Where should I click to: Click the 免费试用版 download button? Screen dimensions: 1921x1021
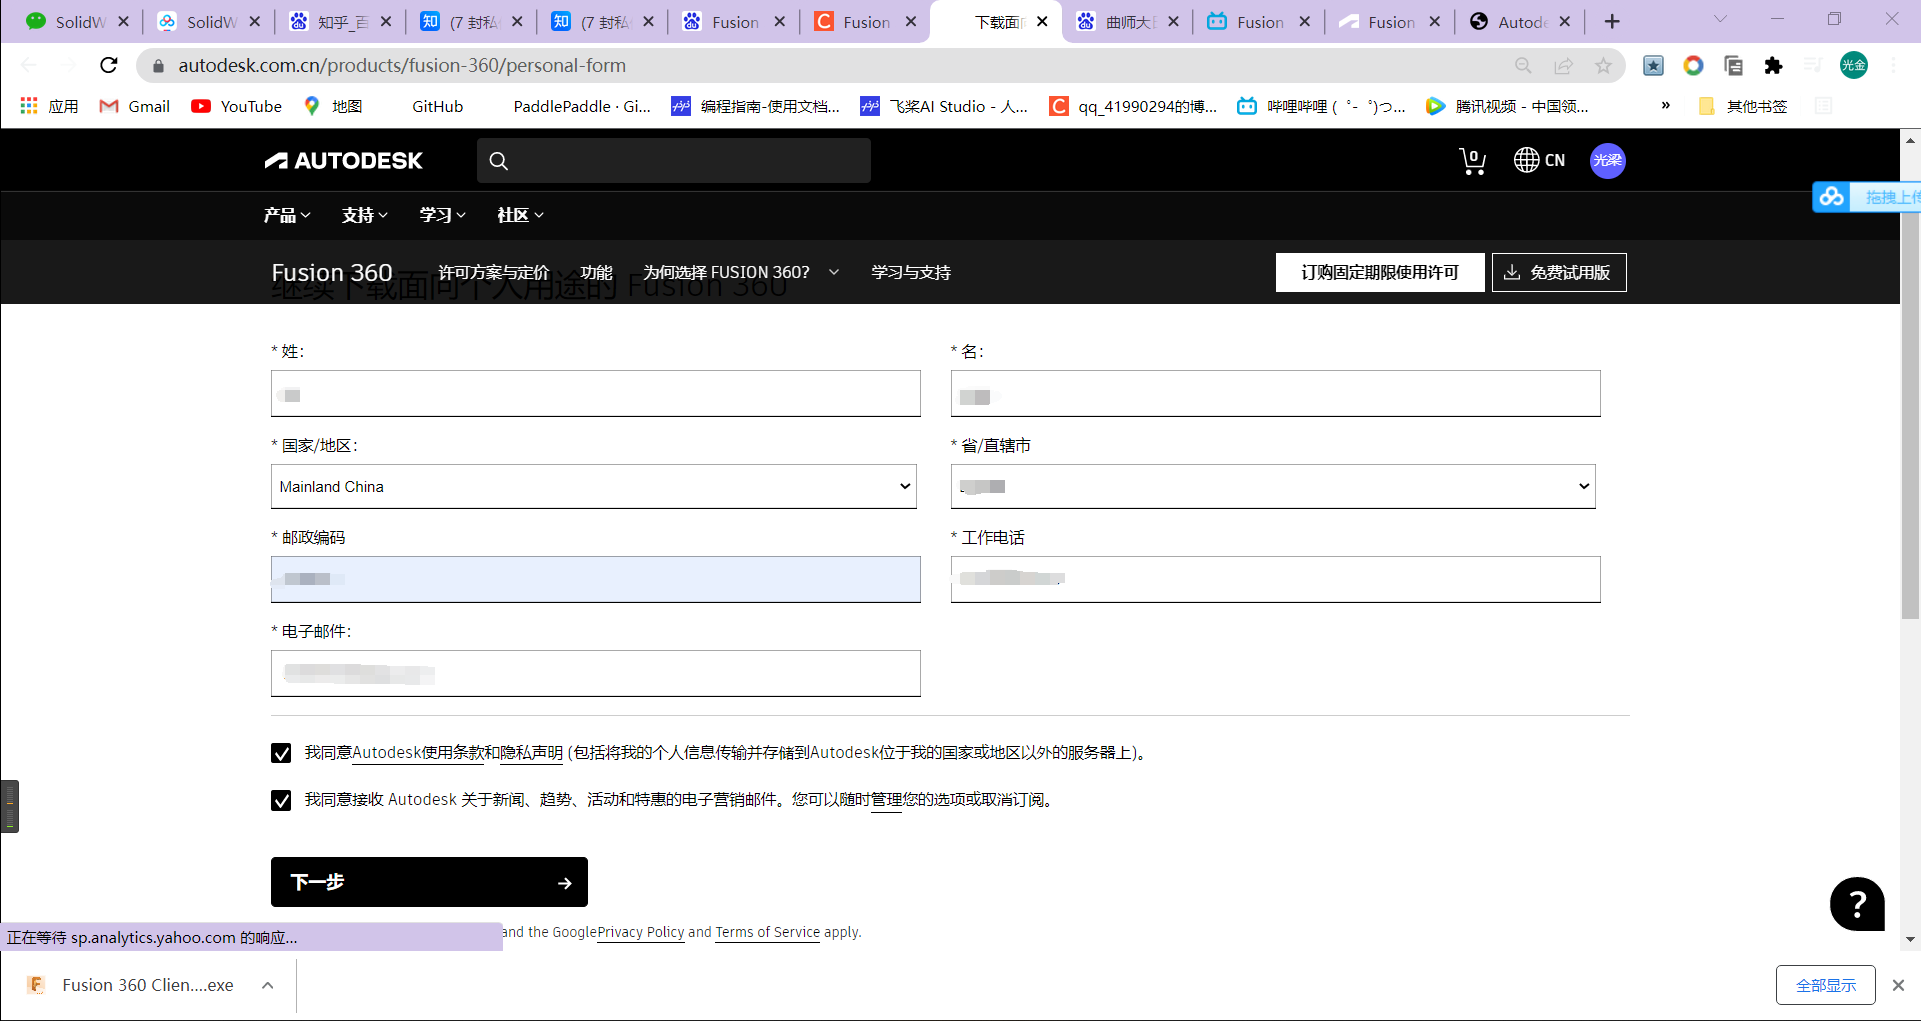pyautogui.click(x=1559, y=272)
